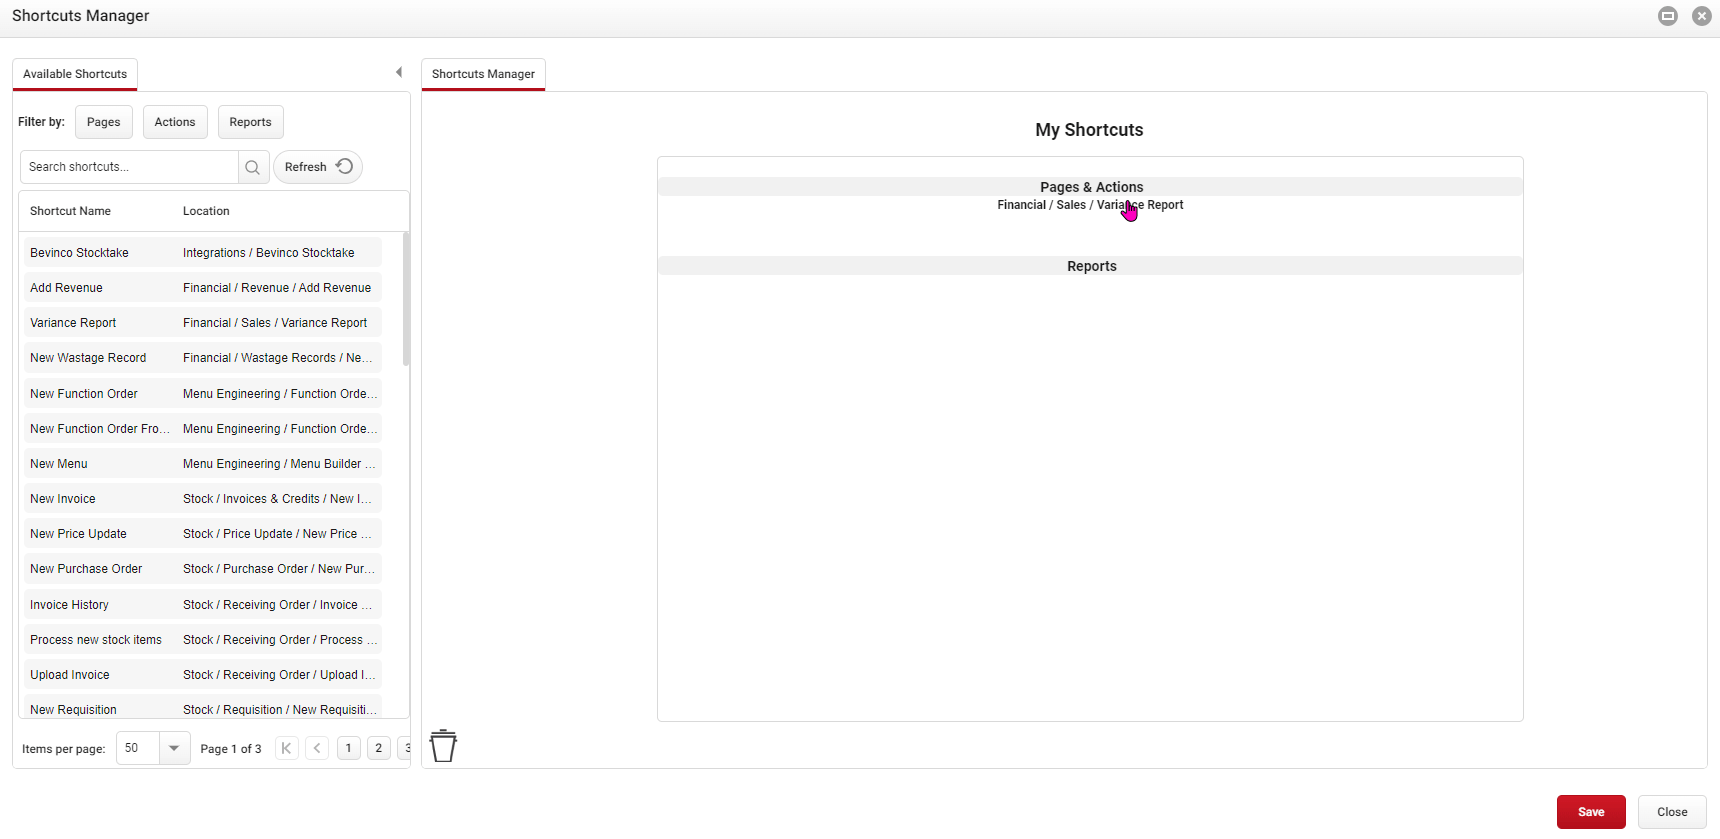Click the shortcuts list vertical scrollbar
Screen dimensions: 1720x839
405,300
